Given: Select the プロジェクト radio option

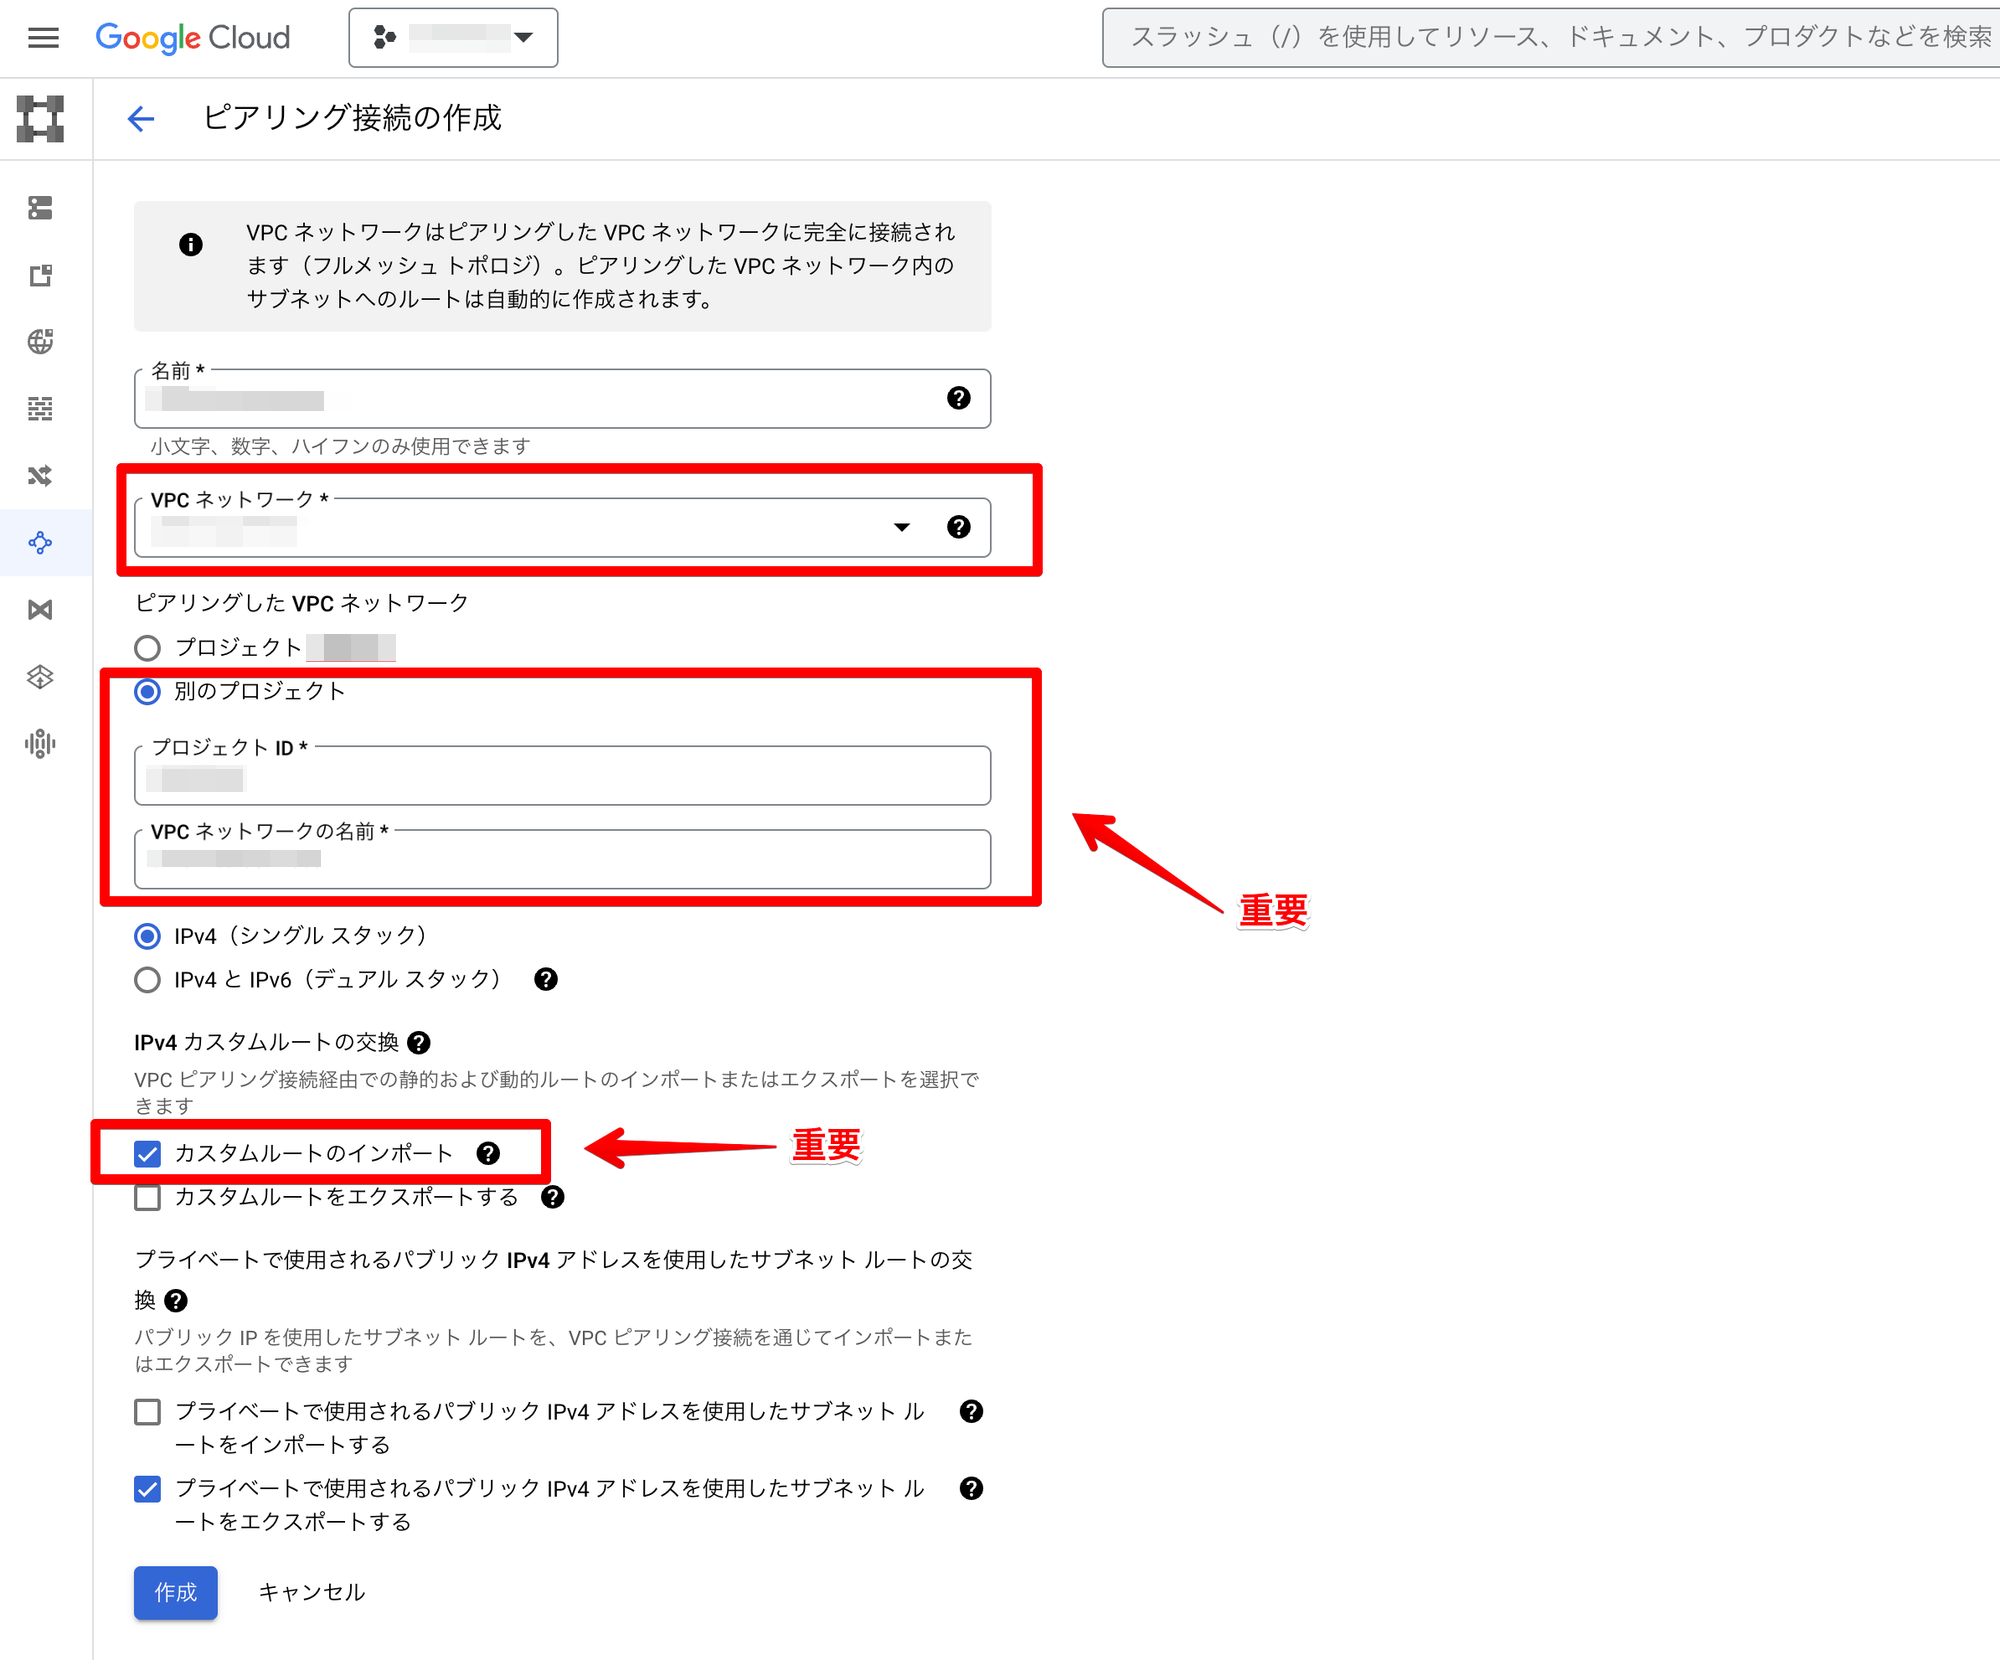Looking at the screenshot, I should pyautogui.click(x=148, y=648).
